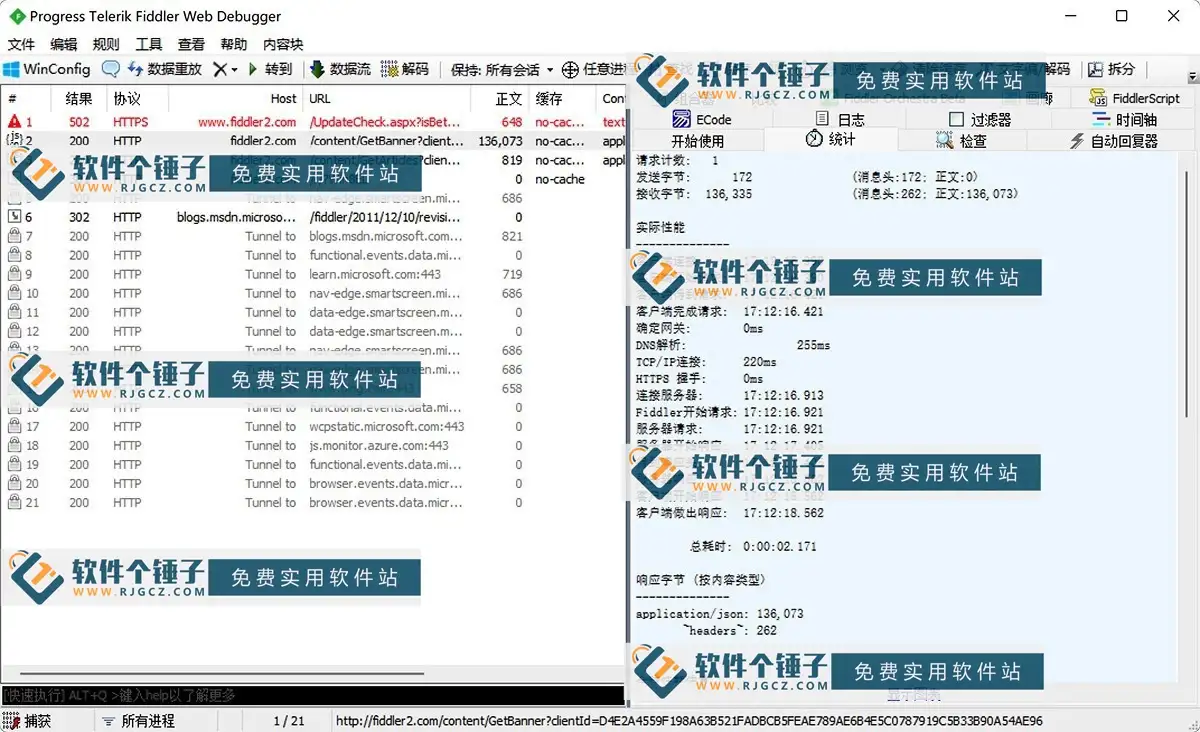Select session 9 learn.microsoft.com:443
This screenshot has height=732, width=1200.
click(312, 274)
